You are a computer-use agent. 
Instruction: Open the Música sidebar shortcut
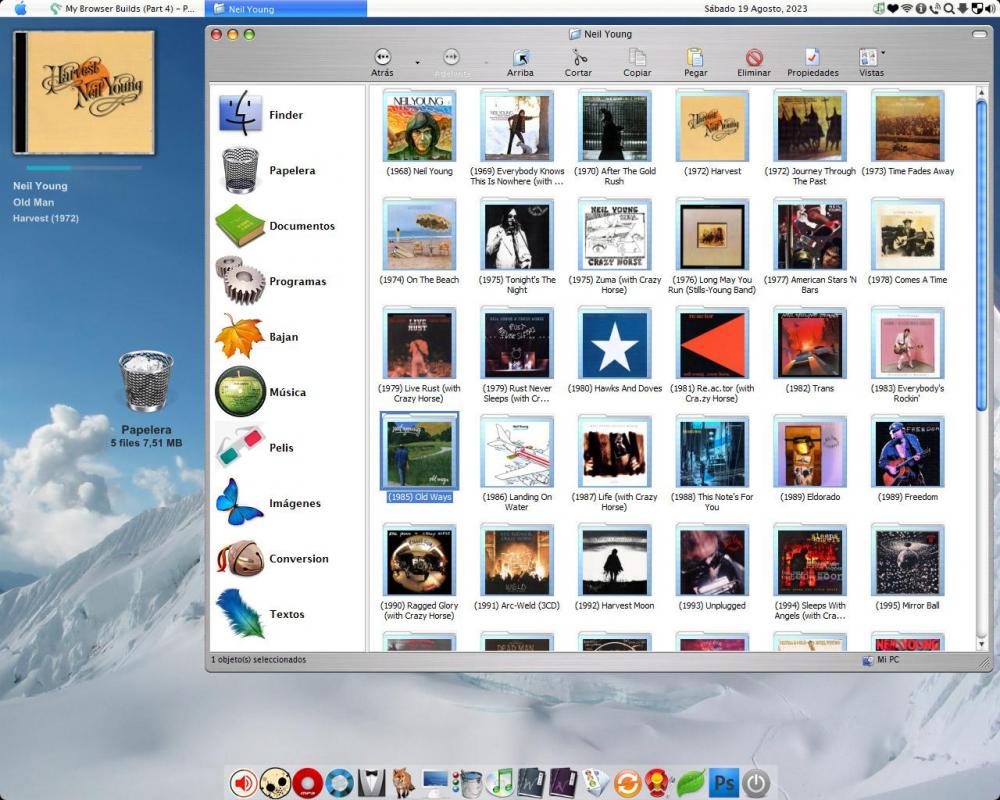pos(262,392)
